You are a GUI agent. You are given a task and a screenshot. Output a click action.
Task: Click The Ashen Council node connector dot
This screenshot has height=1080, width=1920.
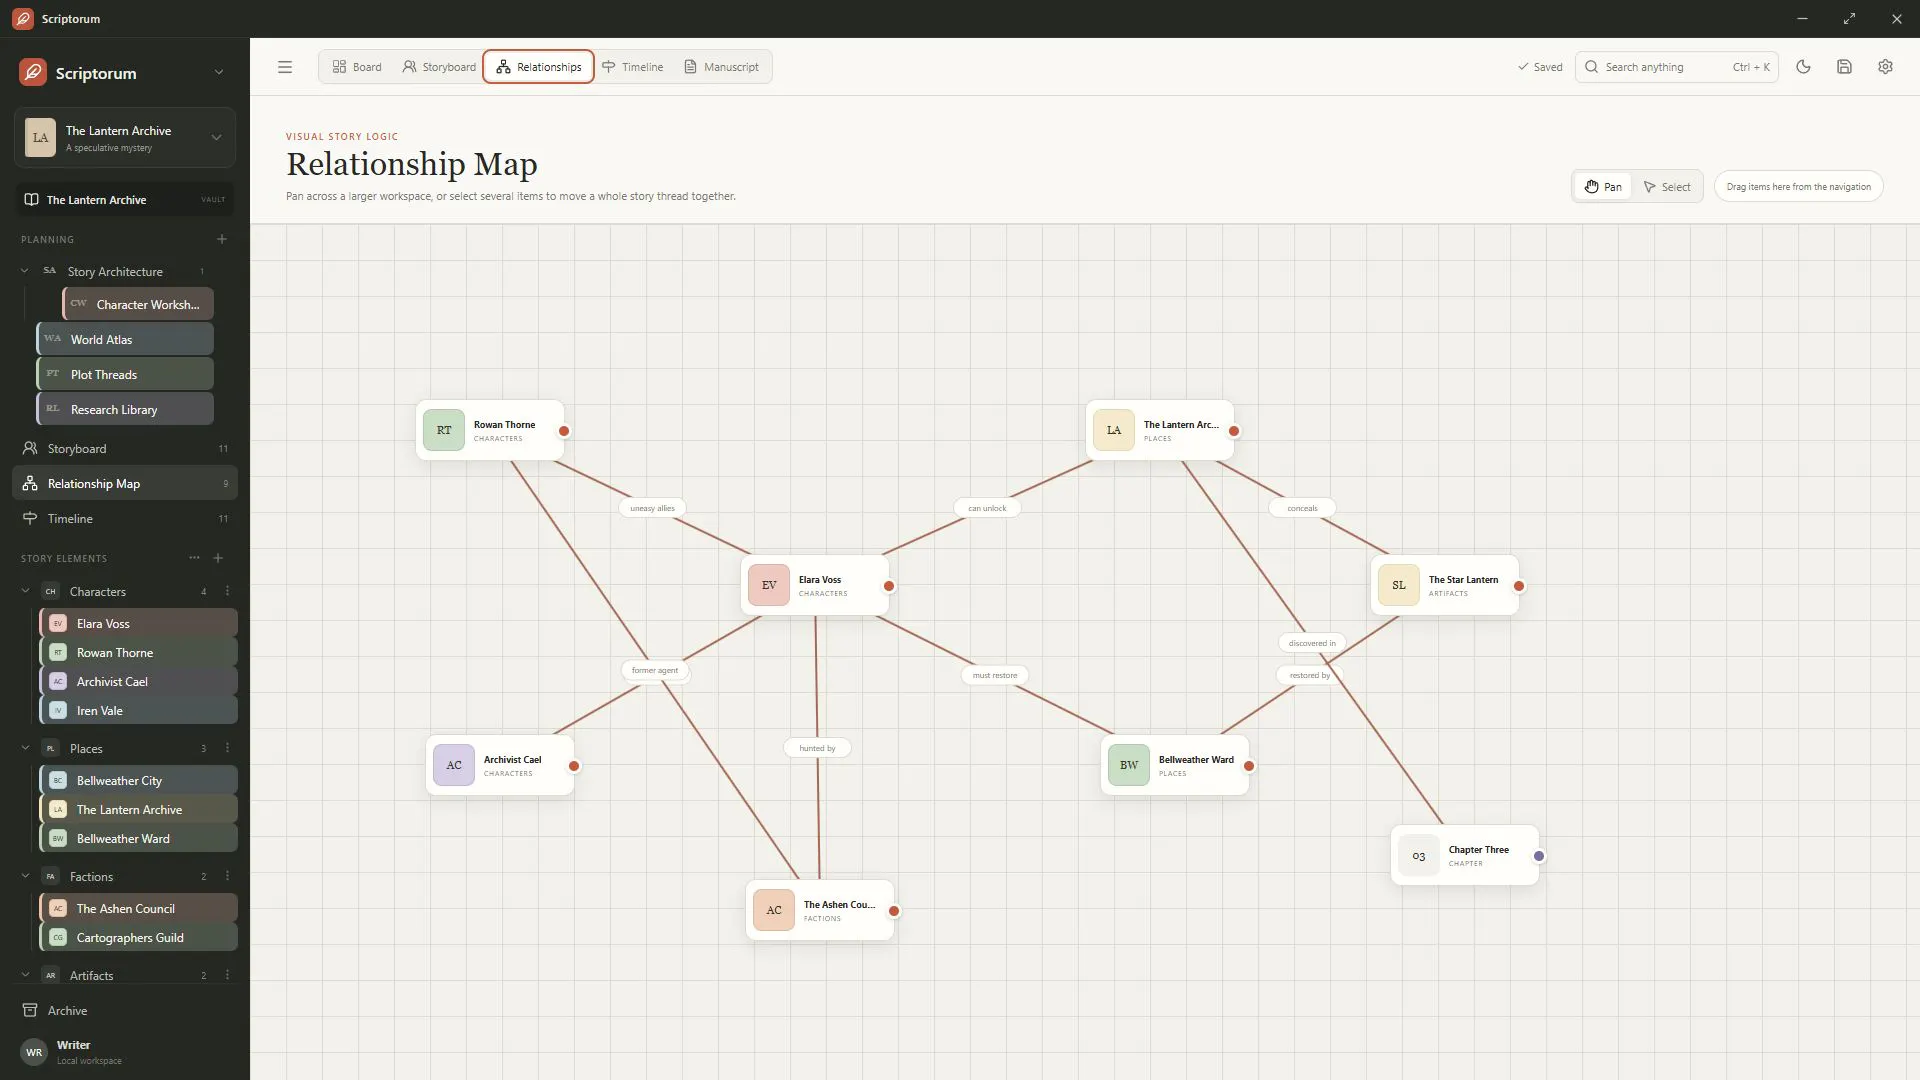(x=894, y=911)
